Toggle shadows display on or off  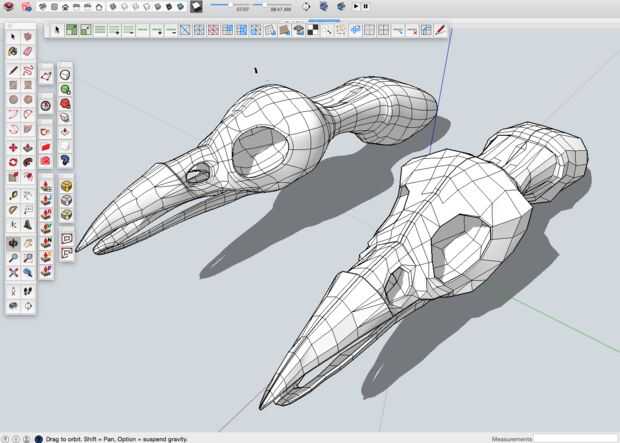point(198,6)
